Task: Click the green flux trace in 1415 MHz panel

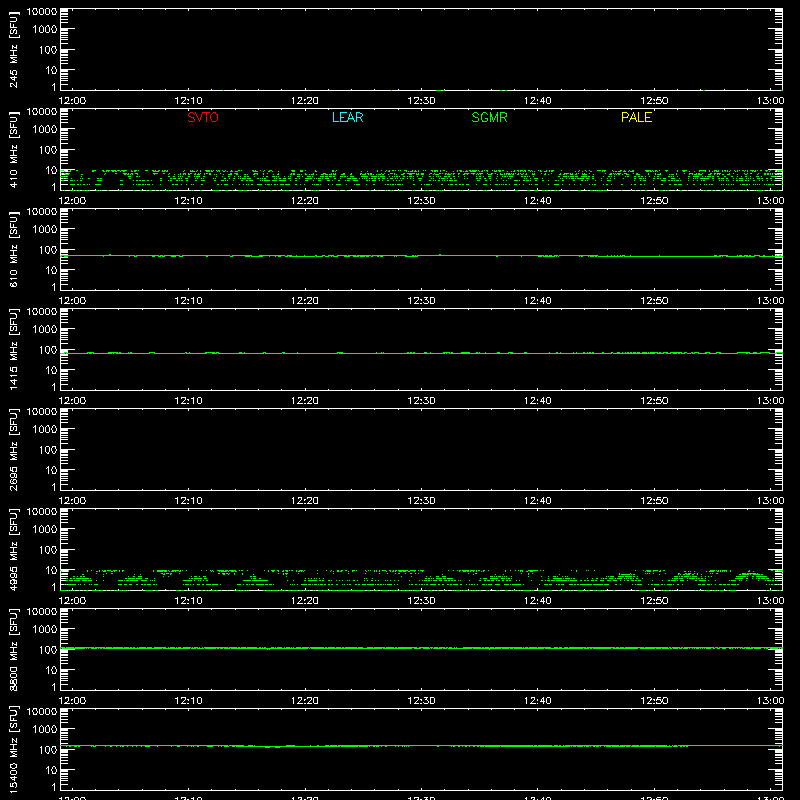Action: point(421,353)
